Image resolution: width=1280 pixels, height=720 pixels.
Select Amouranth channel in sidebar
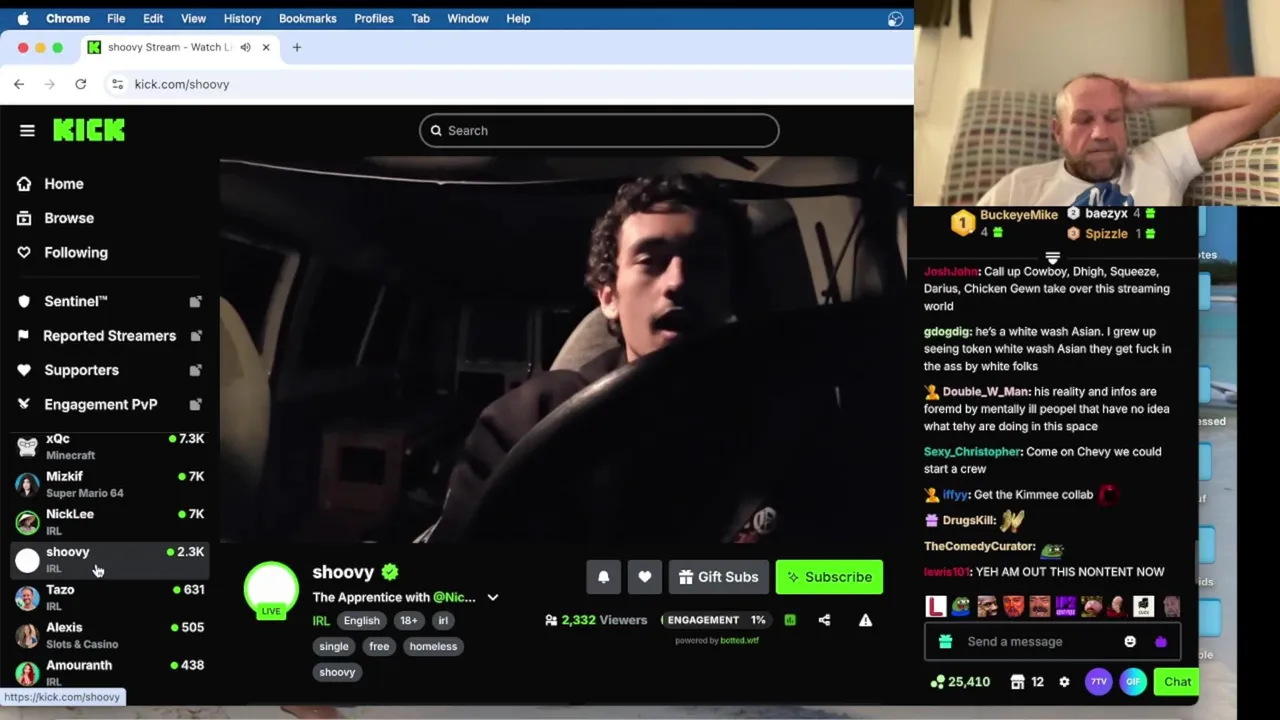[x=110, y=672]
